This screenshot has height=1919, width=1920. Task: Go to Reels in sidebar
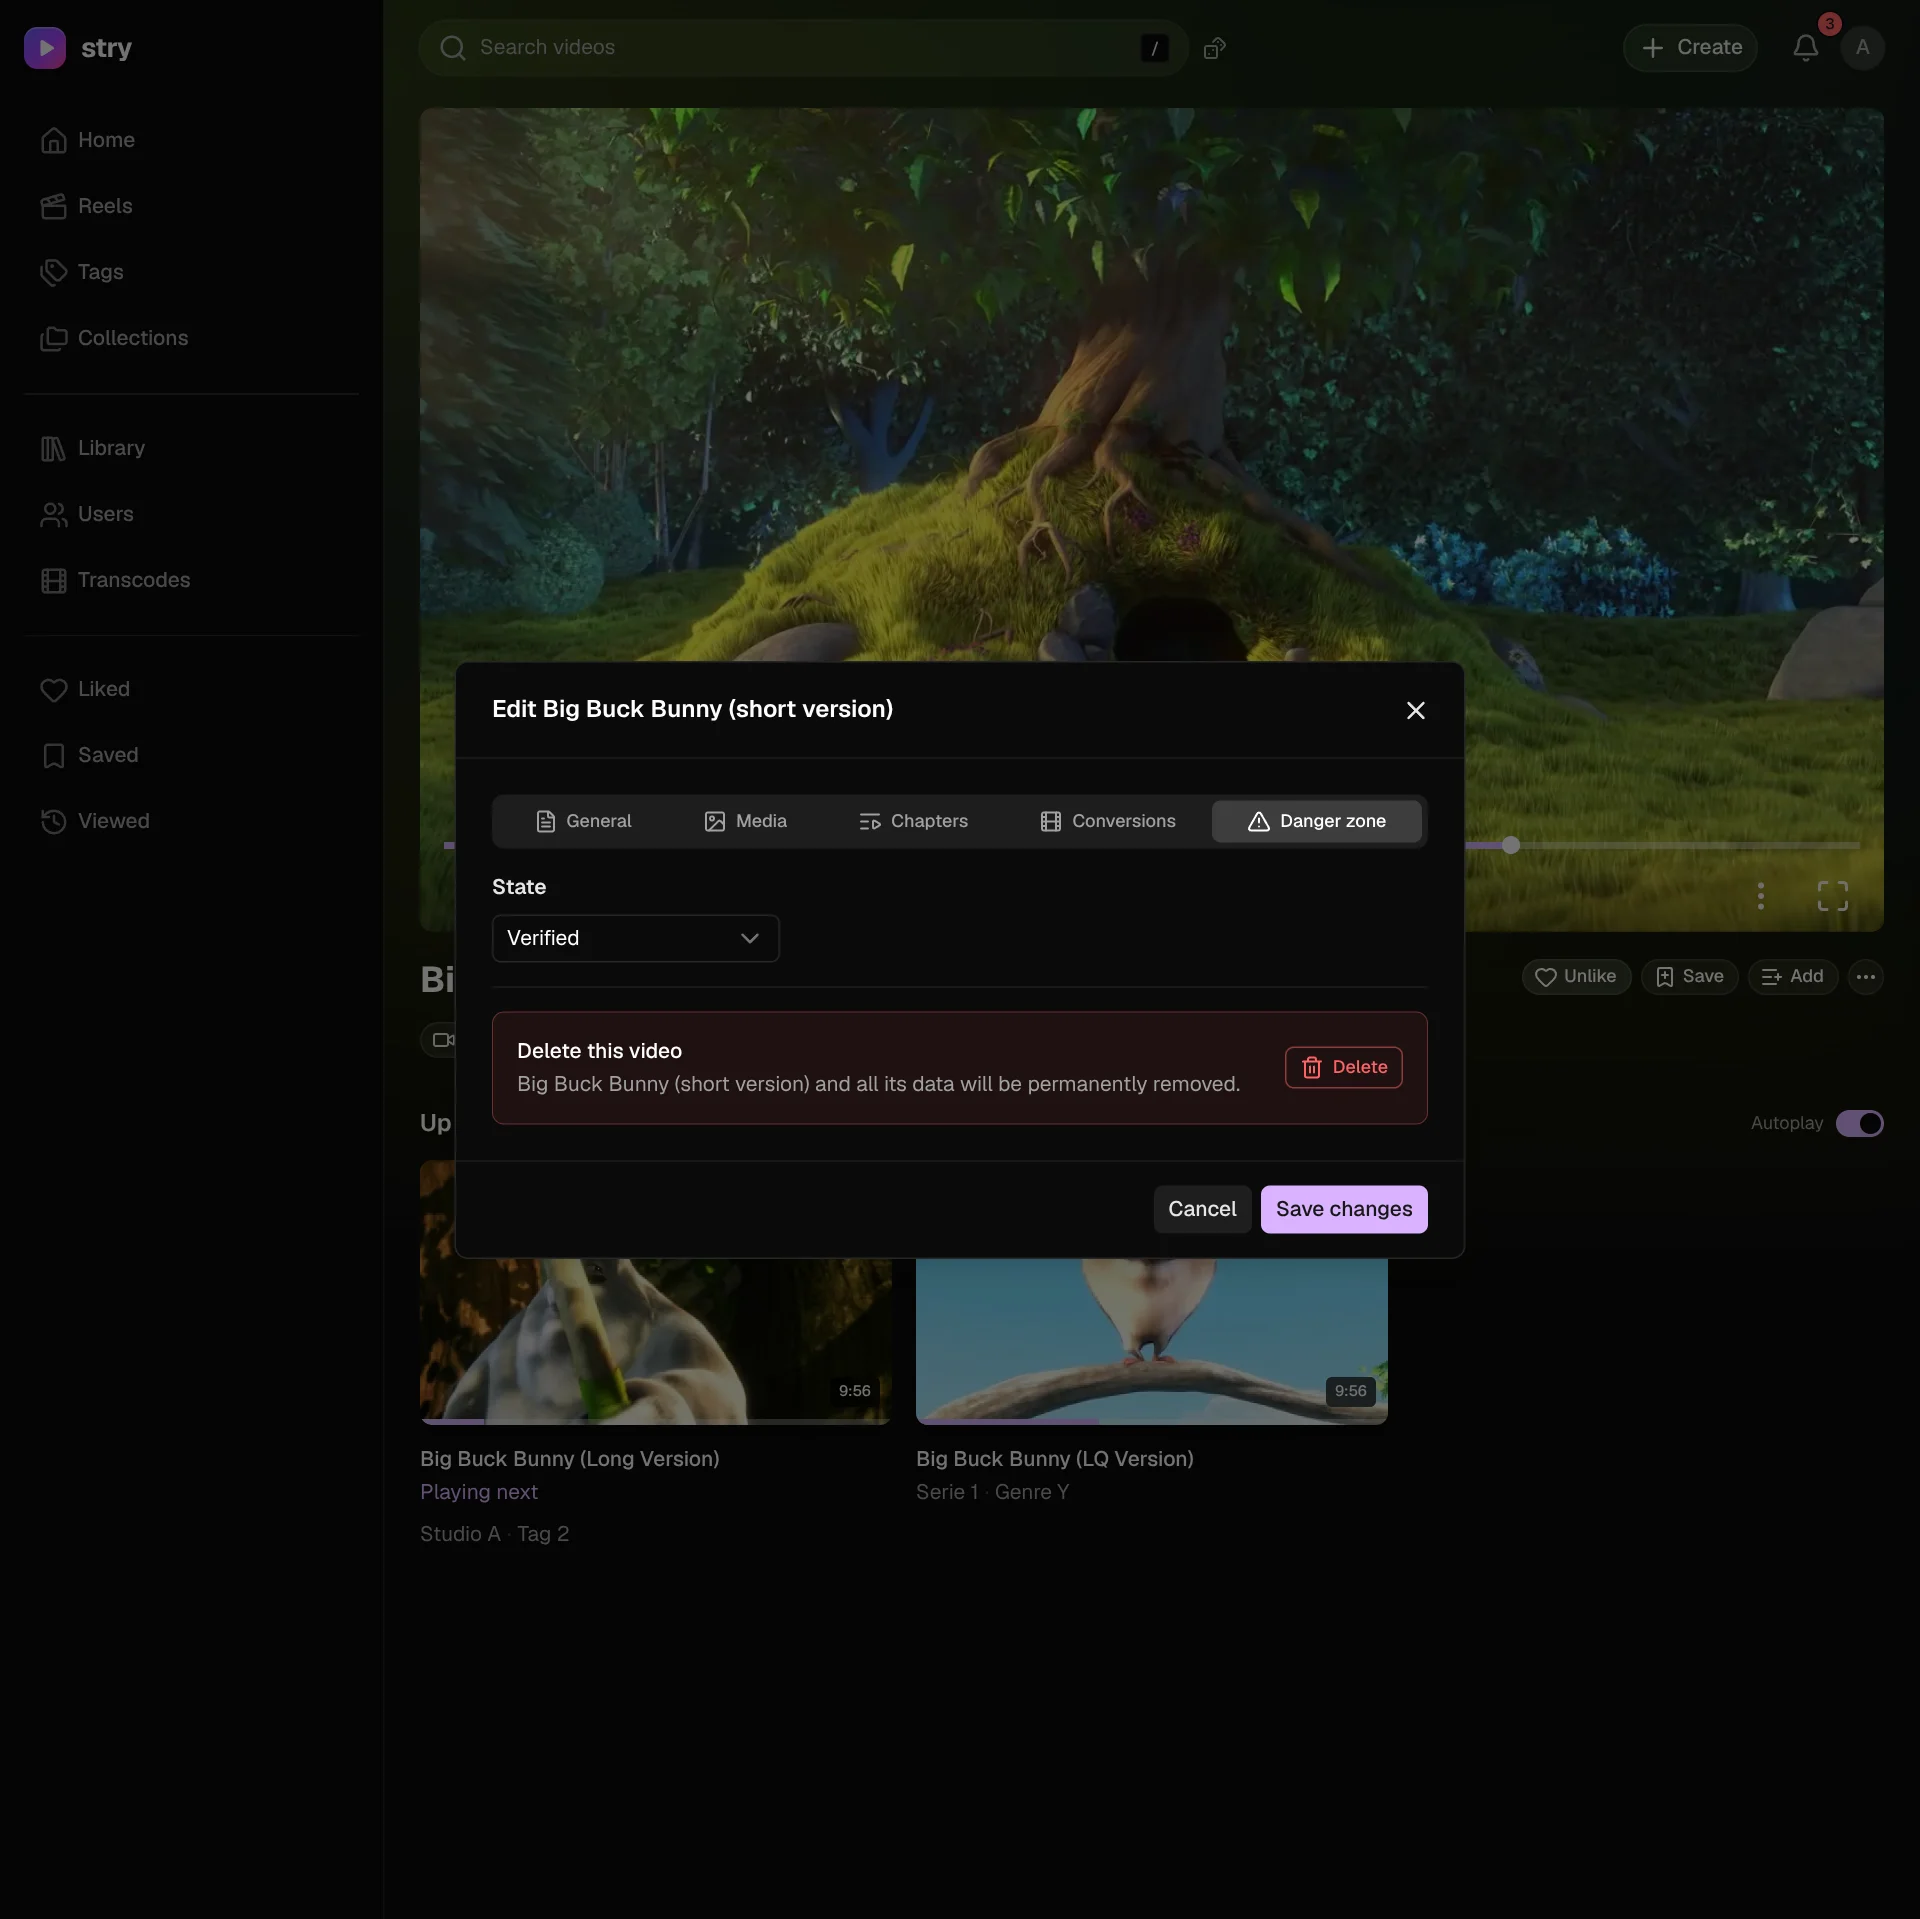(86, 206)
